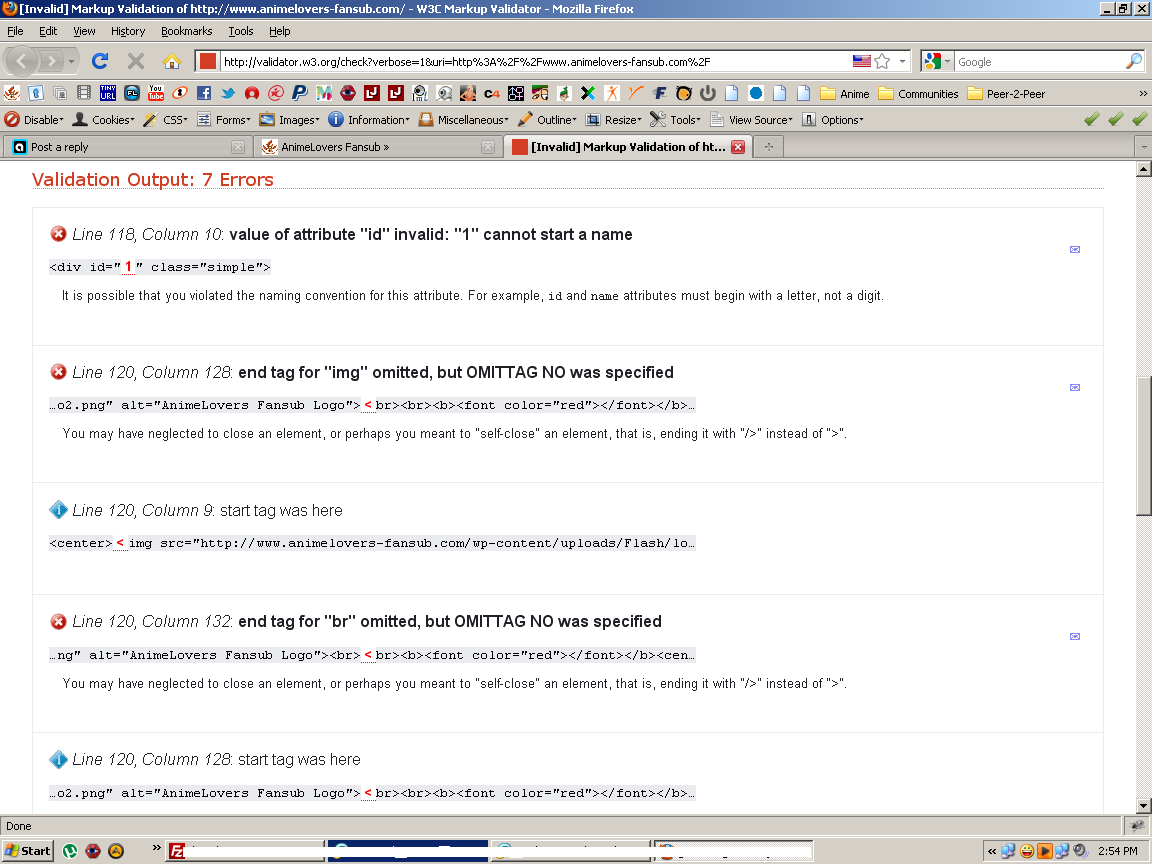Show hidden system tray icons
Screen dimensions: 1152x864
click(992, 851)
